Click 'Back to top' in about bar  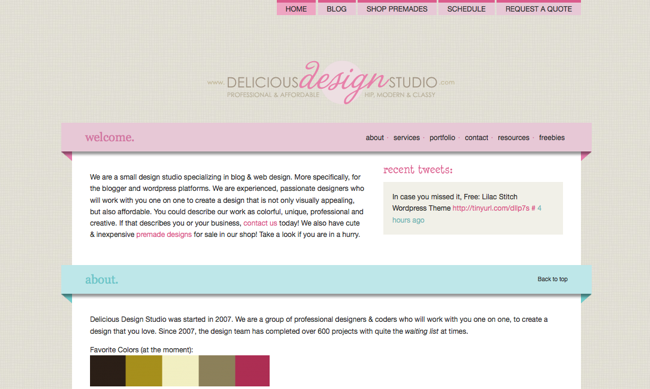click(553, 279)
